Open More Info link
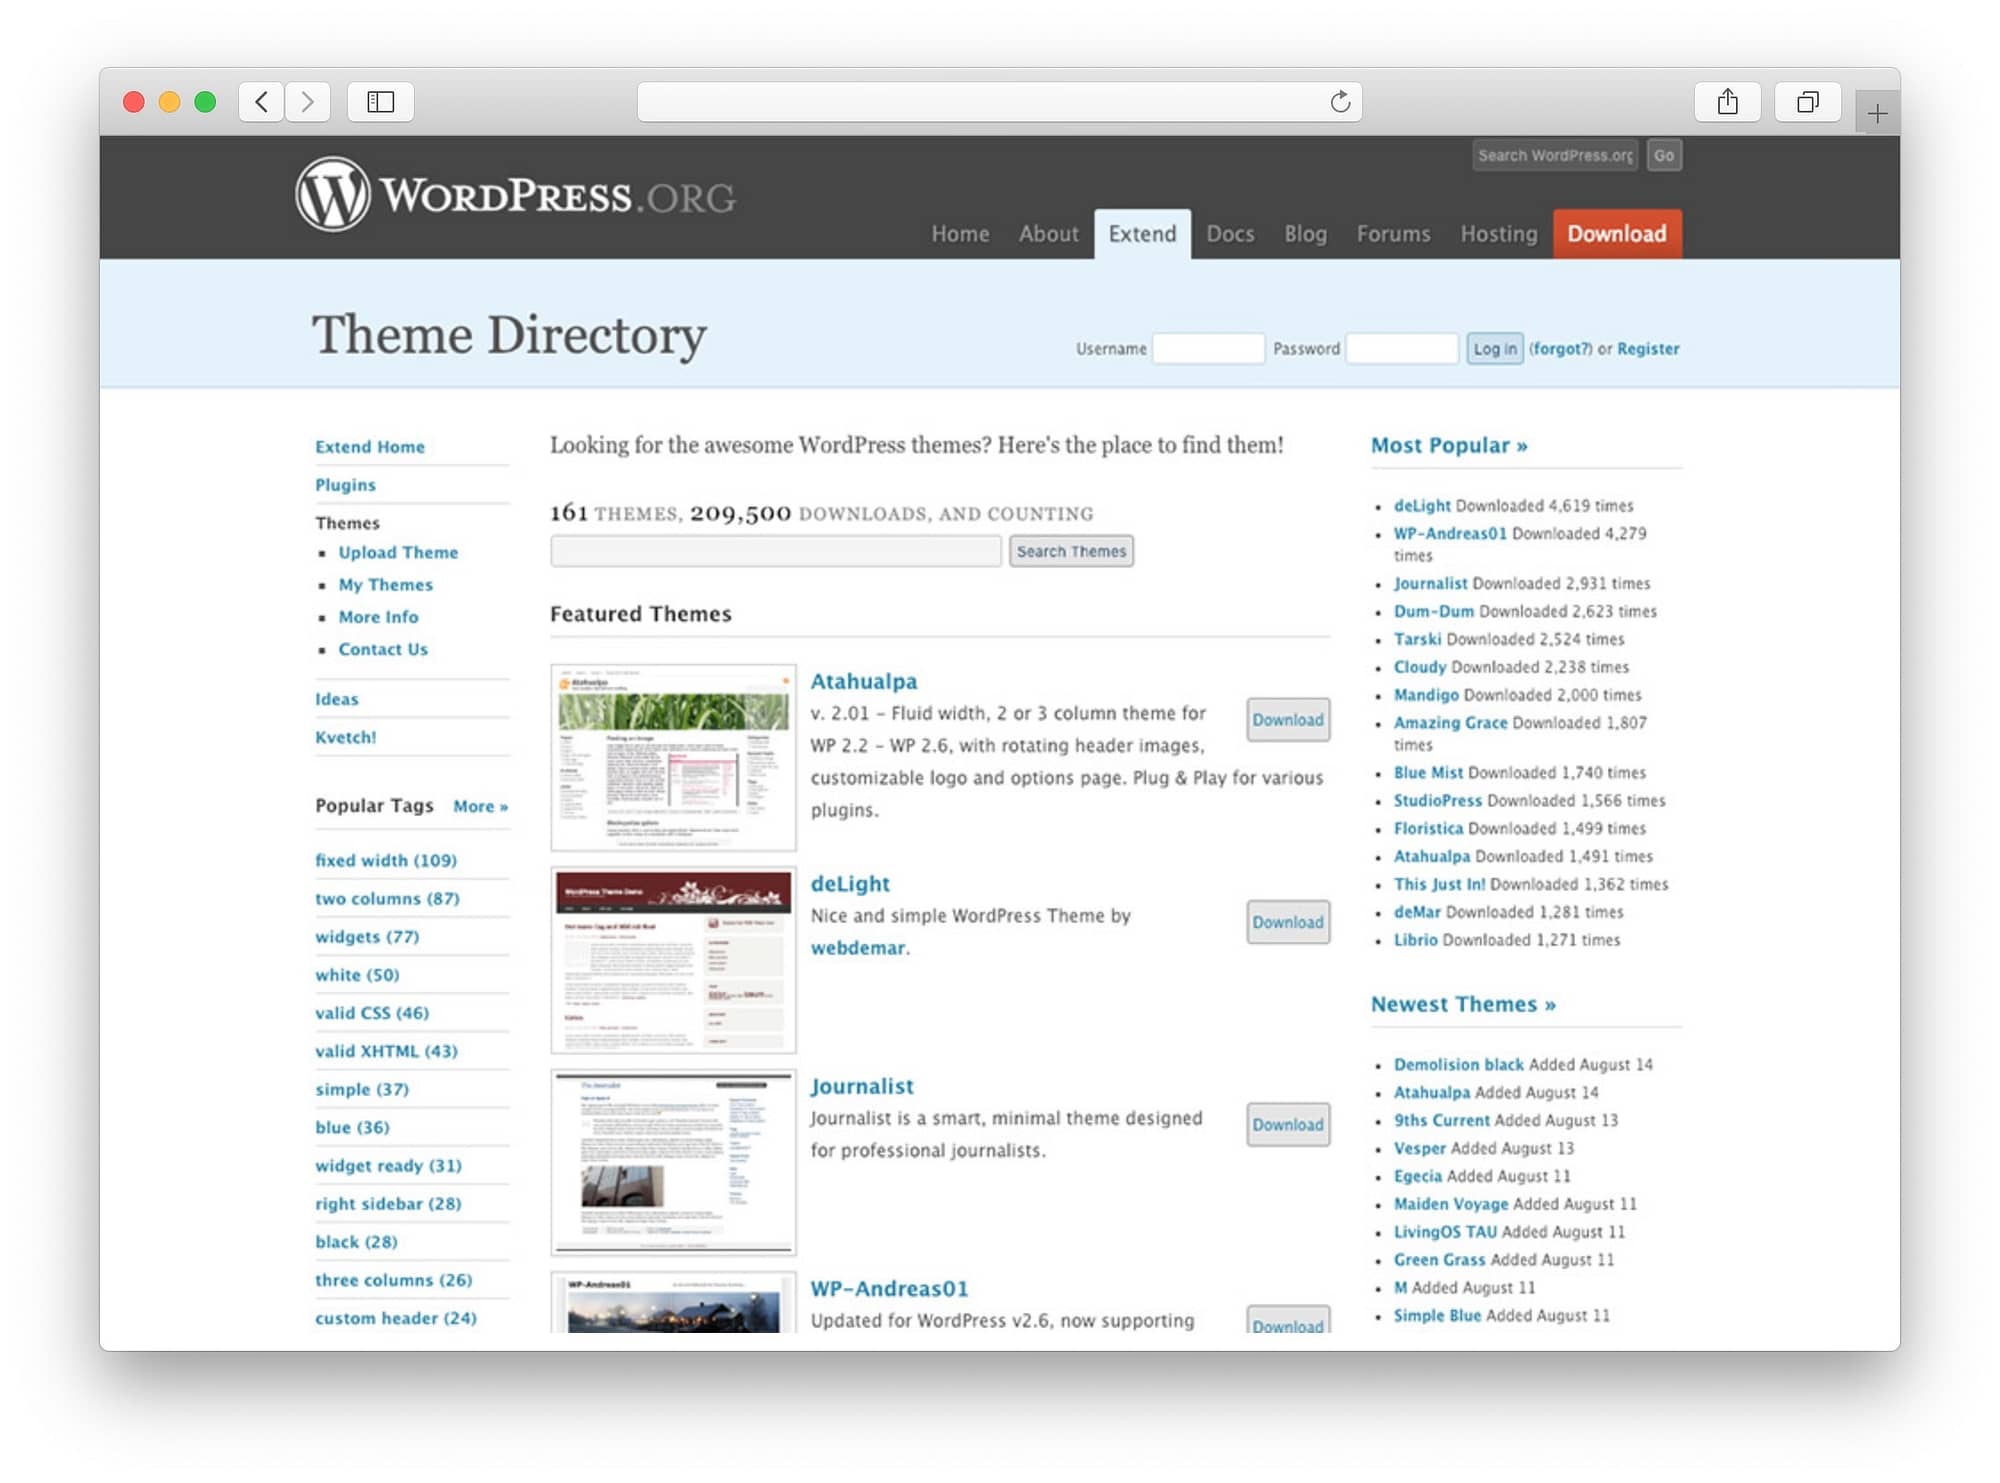The width and height of the screenshot is (2000, 1483). coord(378,617)
